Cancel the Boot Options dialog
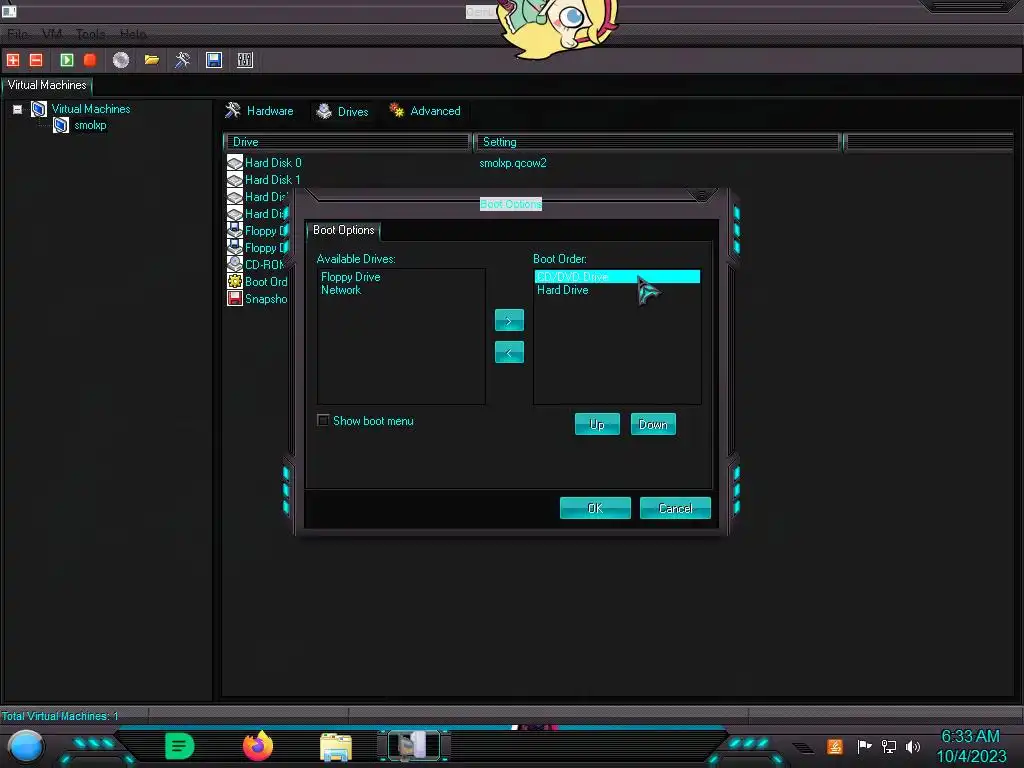This screenshot has width=1024, height=768. (675, 508)
